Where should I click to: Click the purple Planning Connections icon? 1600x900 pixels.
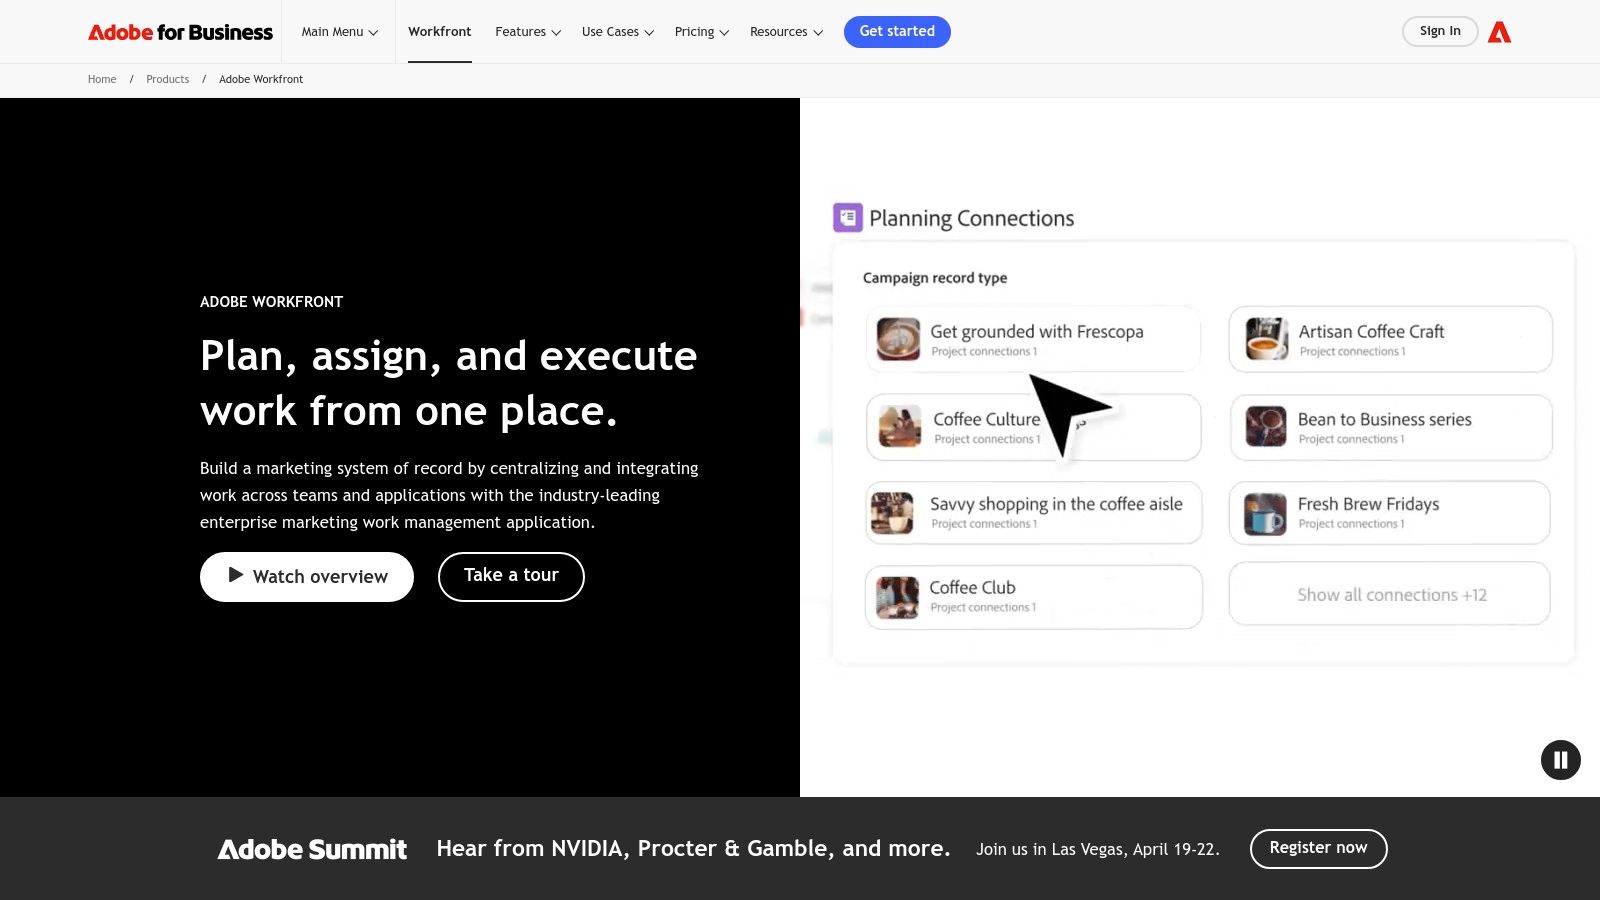tap(847, 217)
